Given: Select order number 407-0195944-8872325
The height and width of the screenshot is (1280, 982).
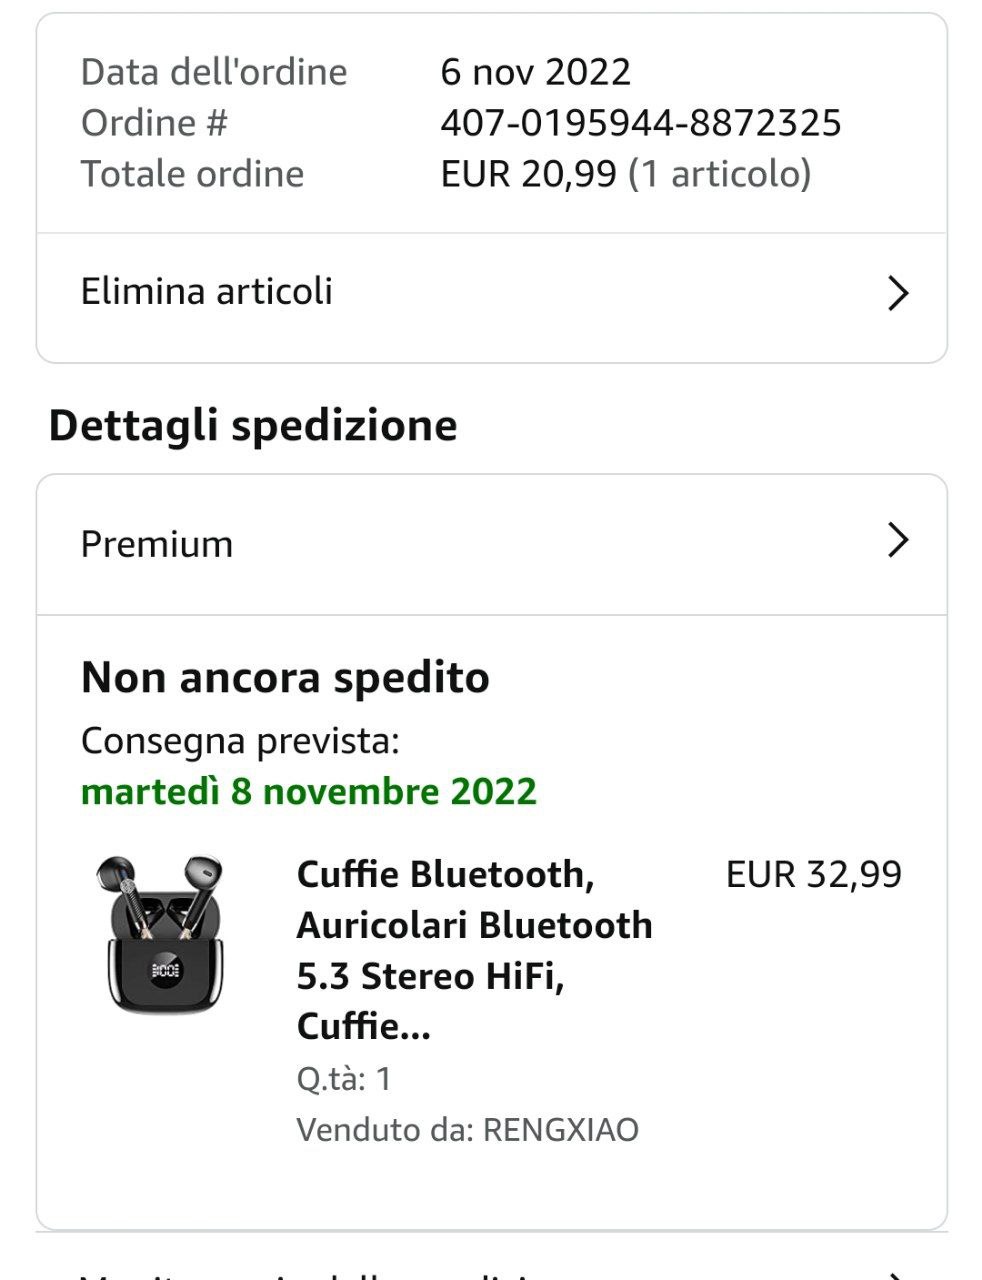Looking at the screenshot, I should pyautogui.click(x=640, y=123).
